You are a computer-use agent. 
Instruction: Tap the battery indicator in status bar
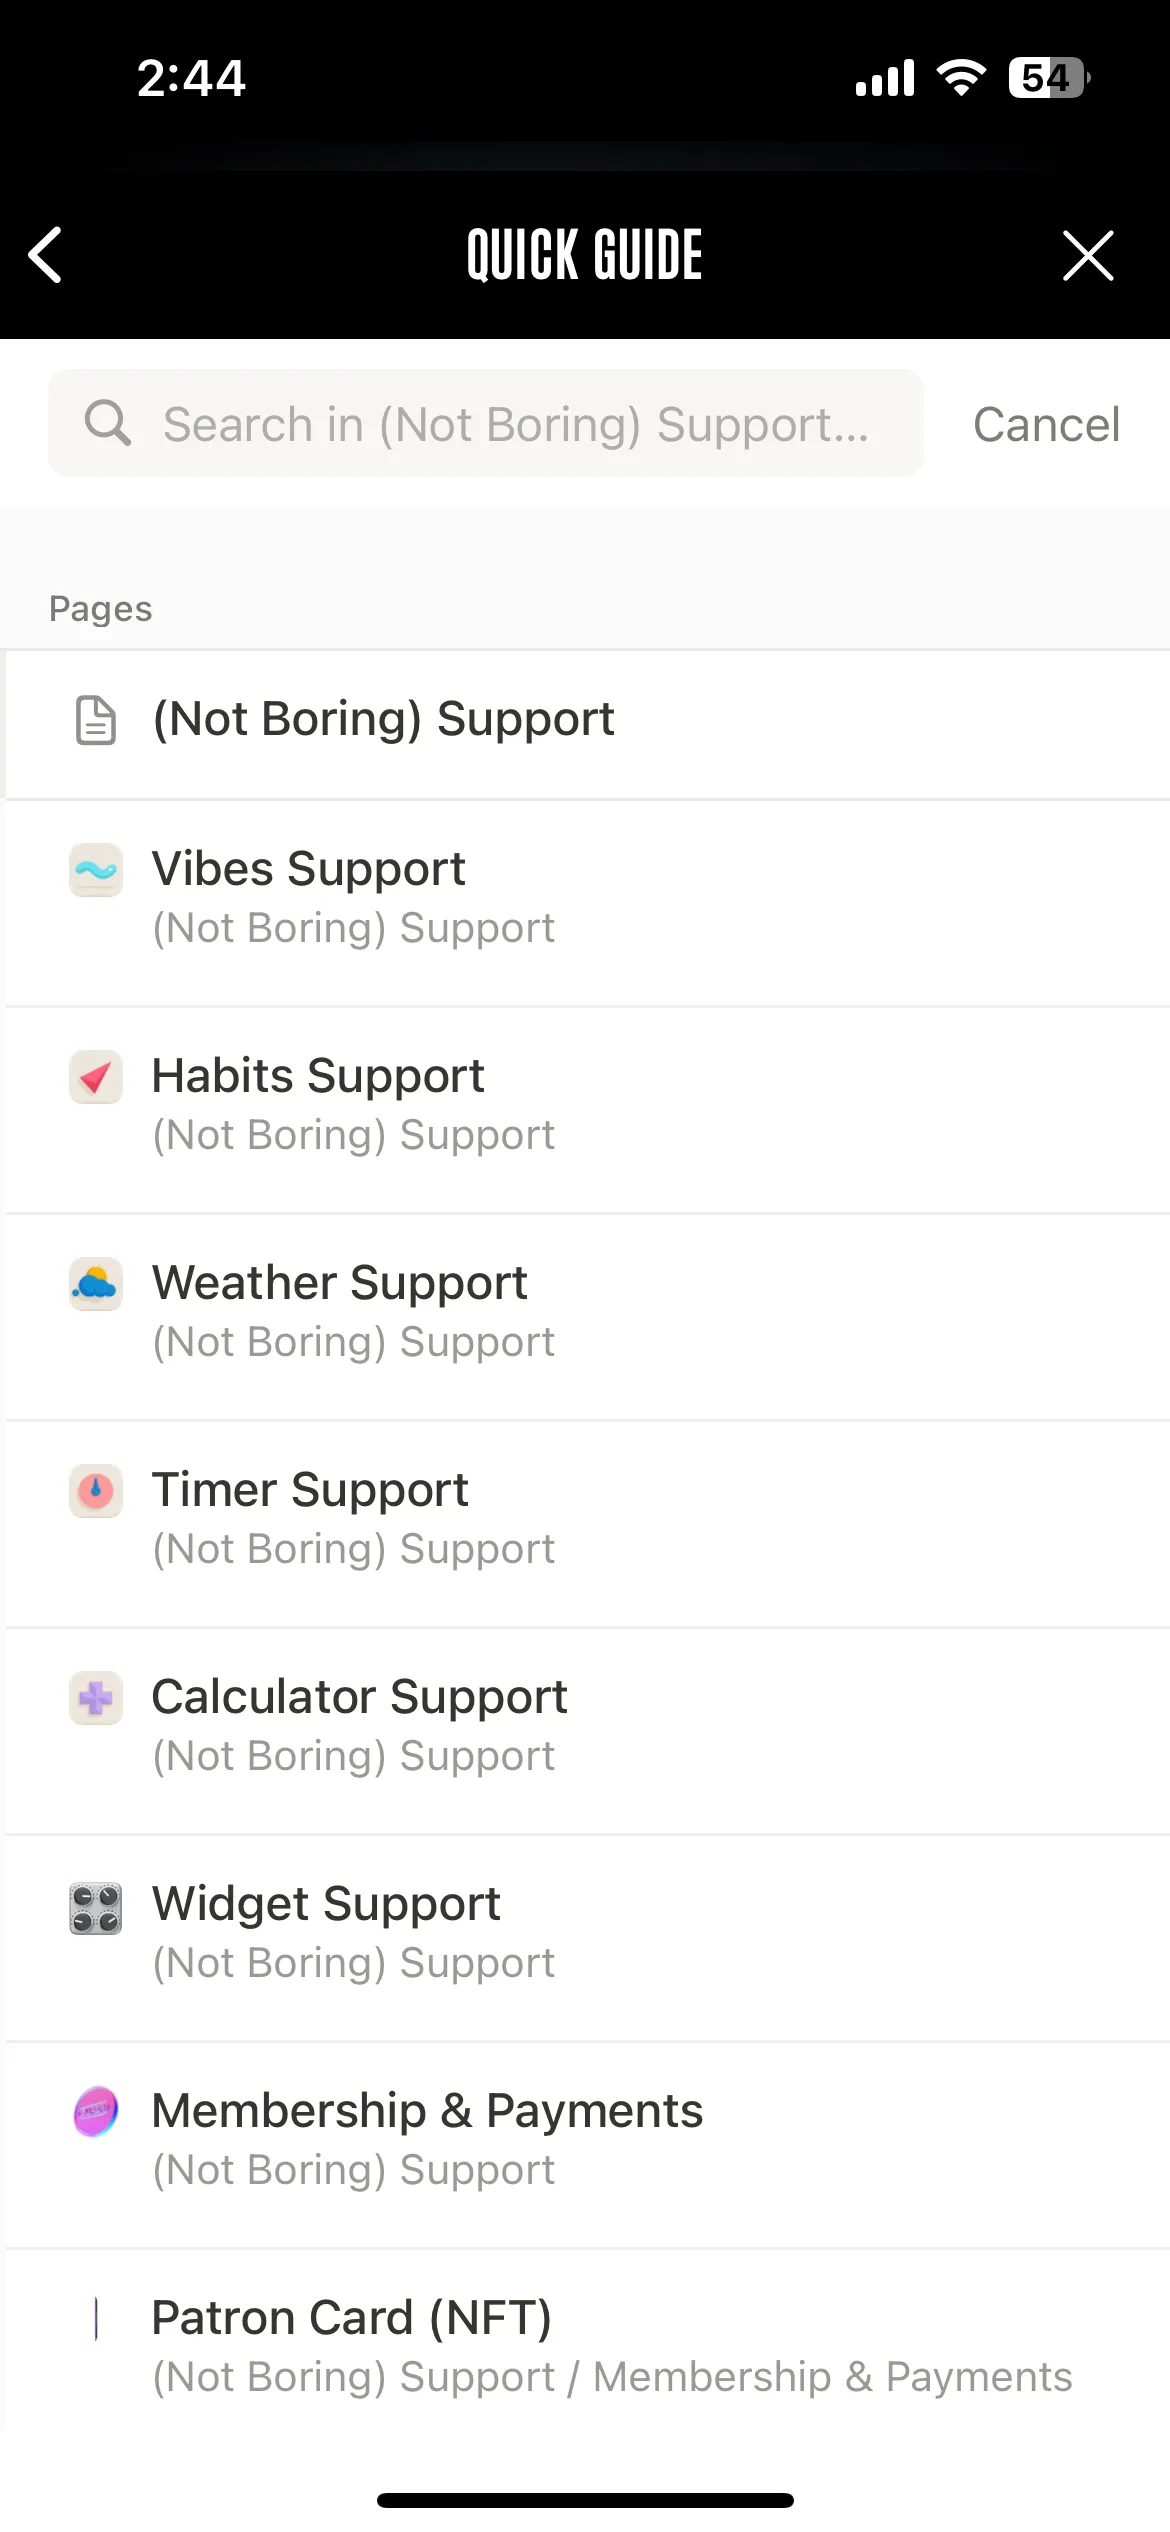tap(1048, 77)
